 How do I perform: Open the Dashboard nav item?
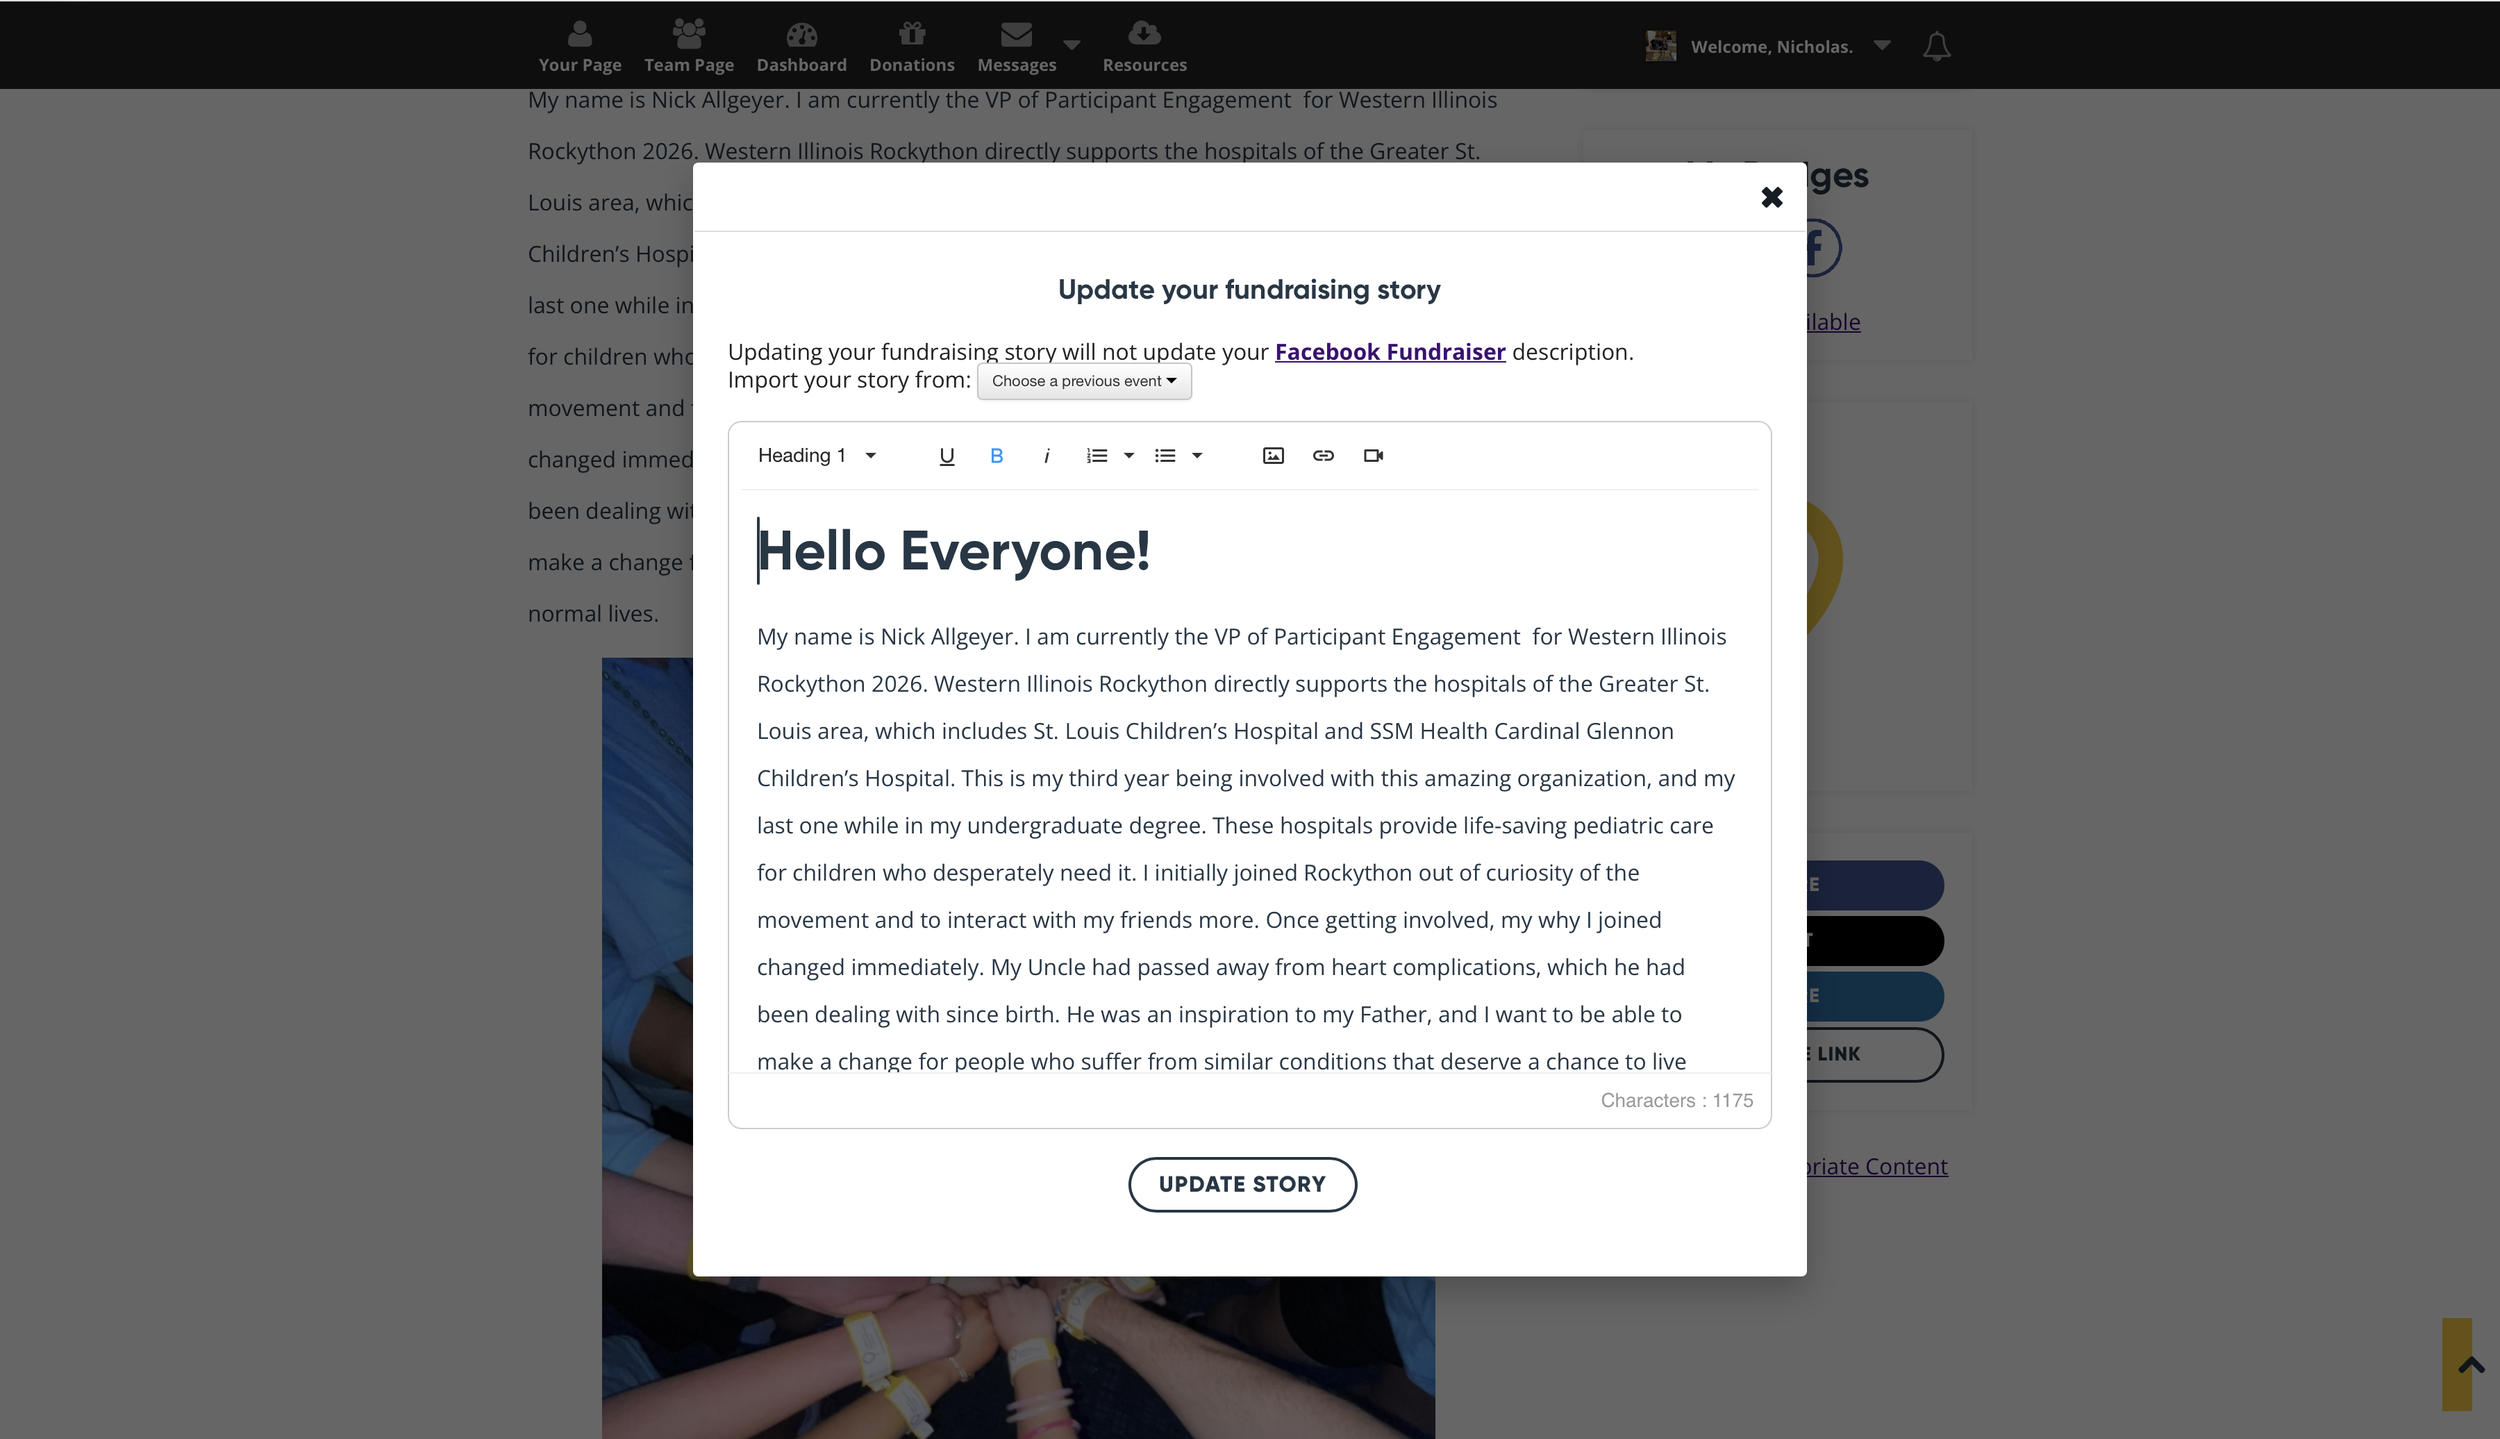pos(802,46)
